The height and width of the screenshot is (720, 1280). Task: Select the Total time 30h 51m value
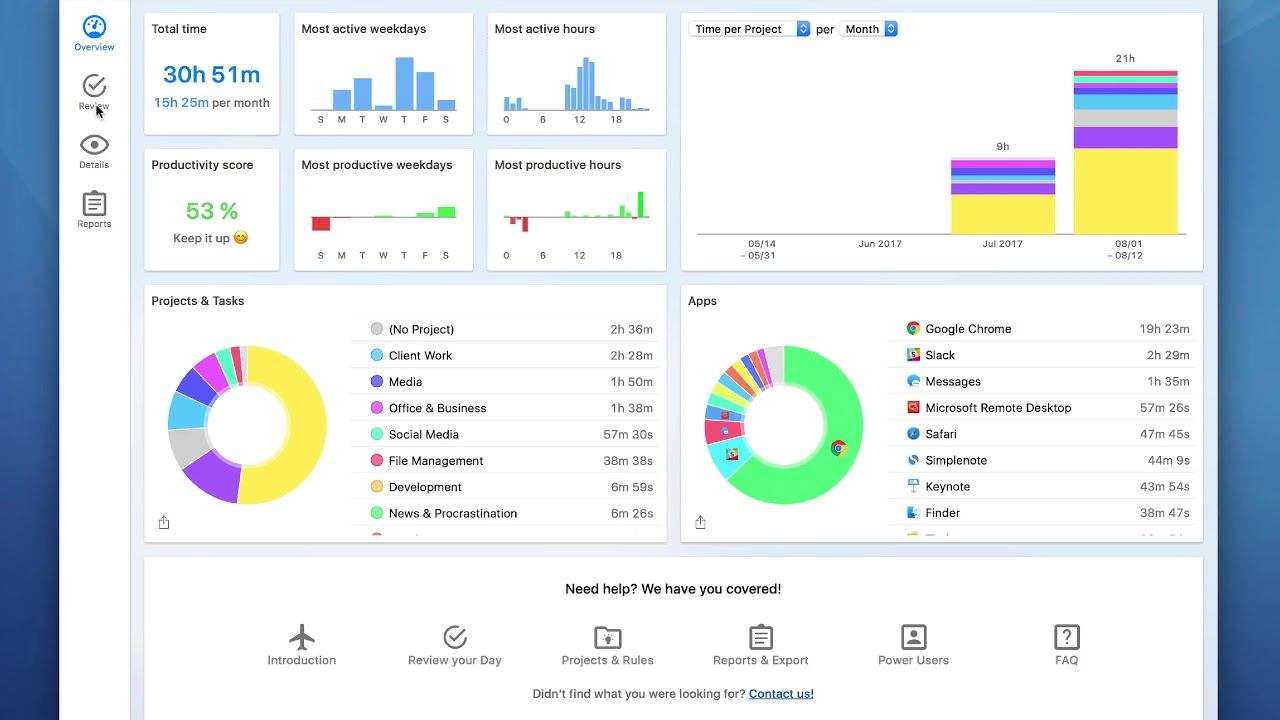pyautogui.click(x=211, y=74)
